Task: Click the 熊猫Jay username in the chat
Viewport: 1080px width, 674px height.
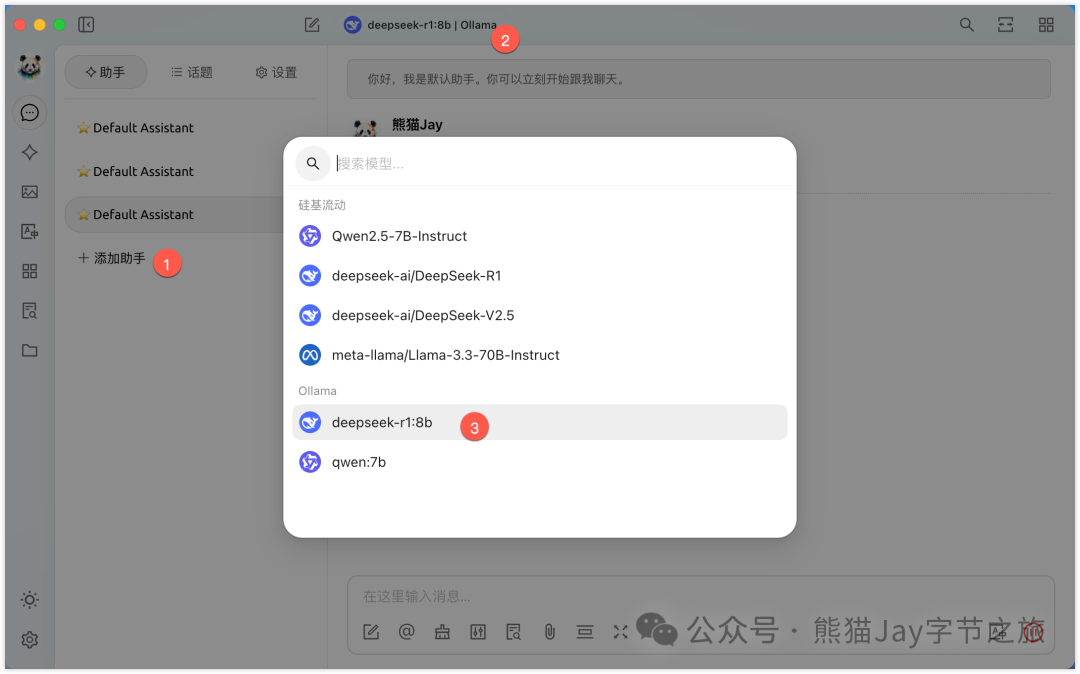Action: (x=417, y=125)
